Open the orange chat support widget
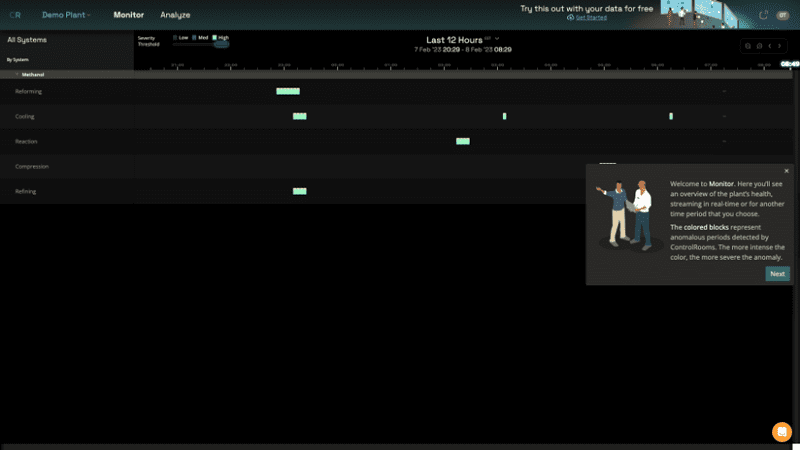Image resolution: width=800 pixels, height=450 pixels. point(782,432)
